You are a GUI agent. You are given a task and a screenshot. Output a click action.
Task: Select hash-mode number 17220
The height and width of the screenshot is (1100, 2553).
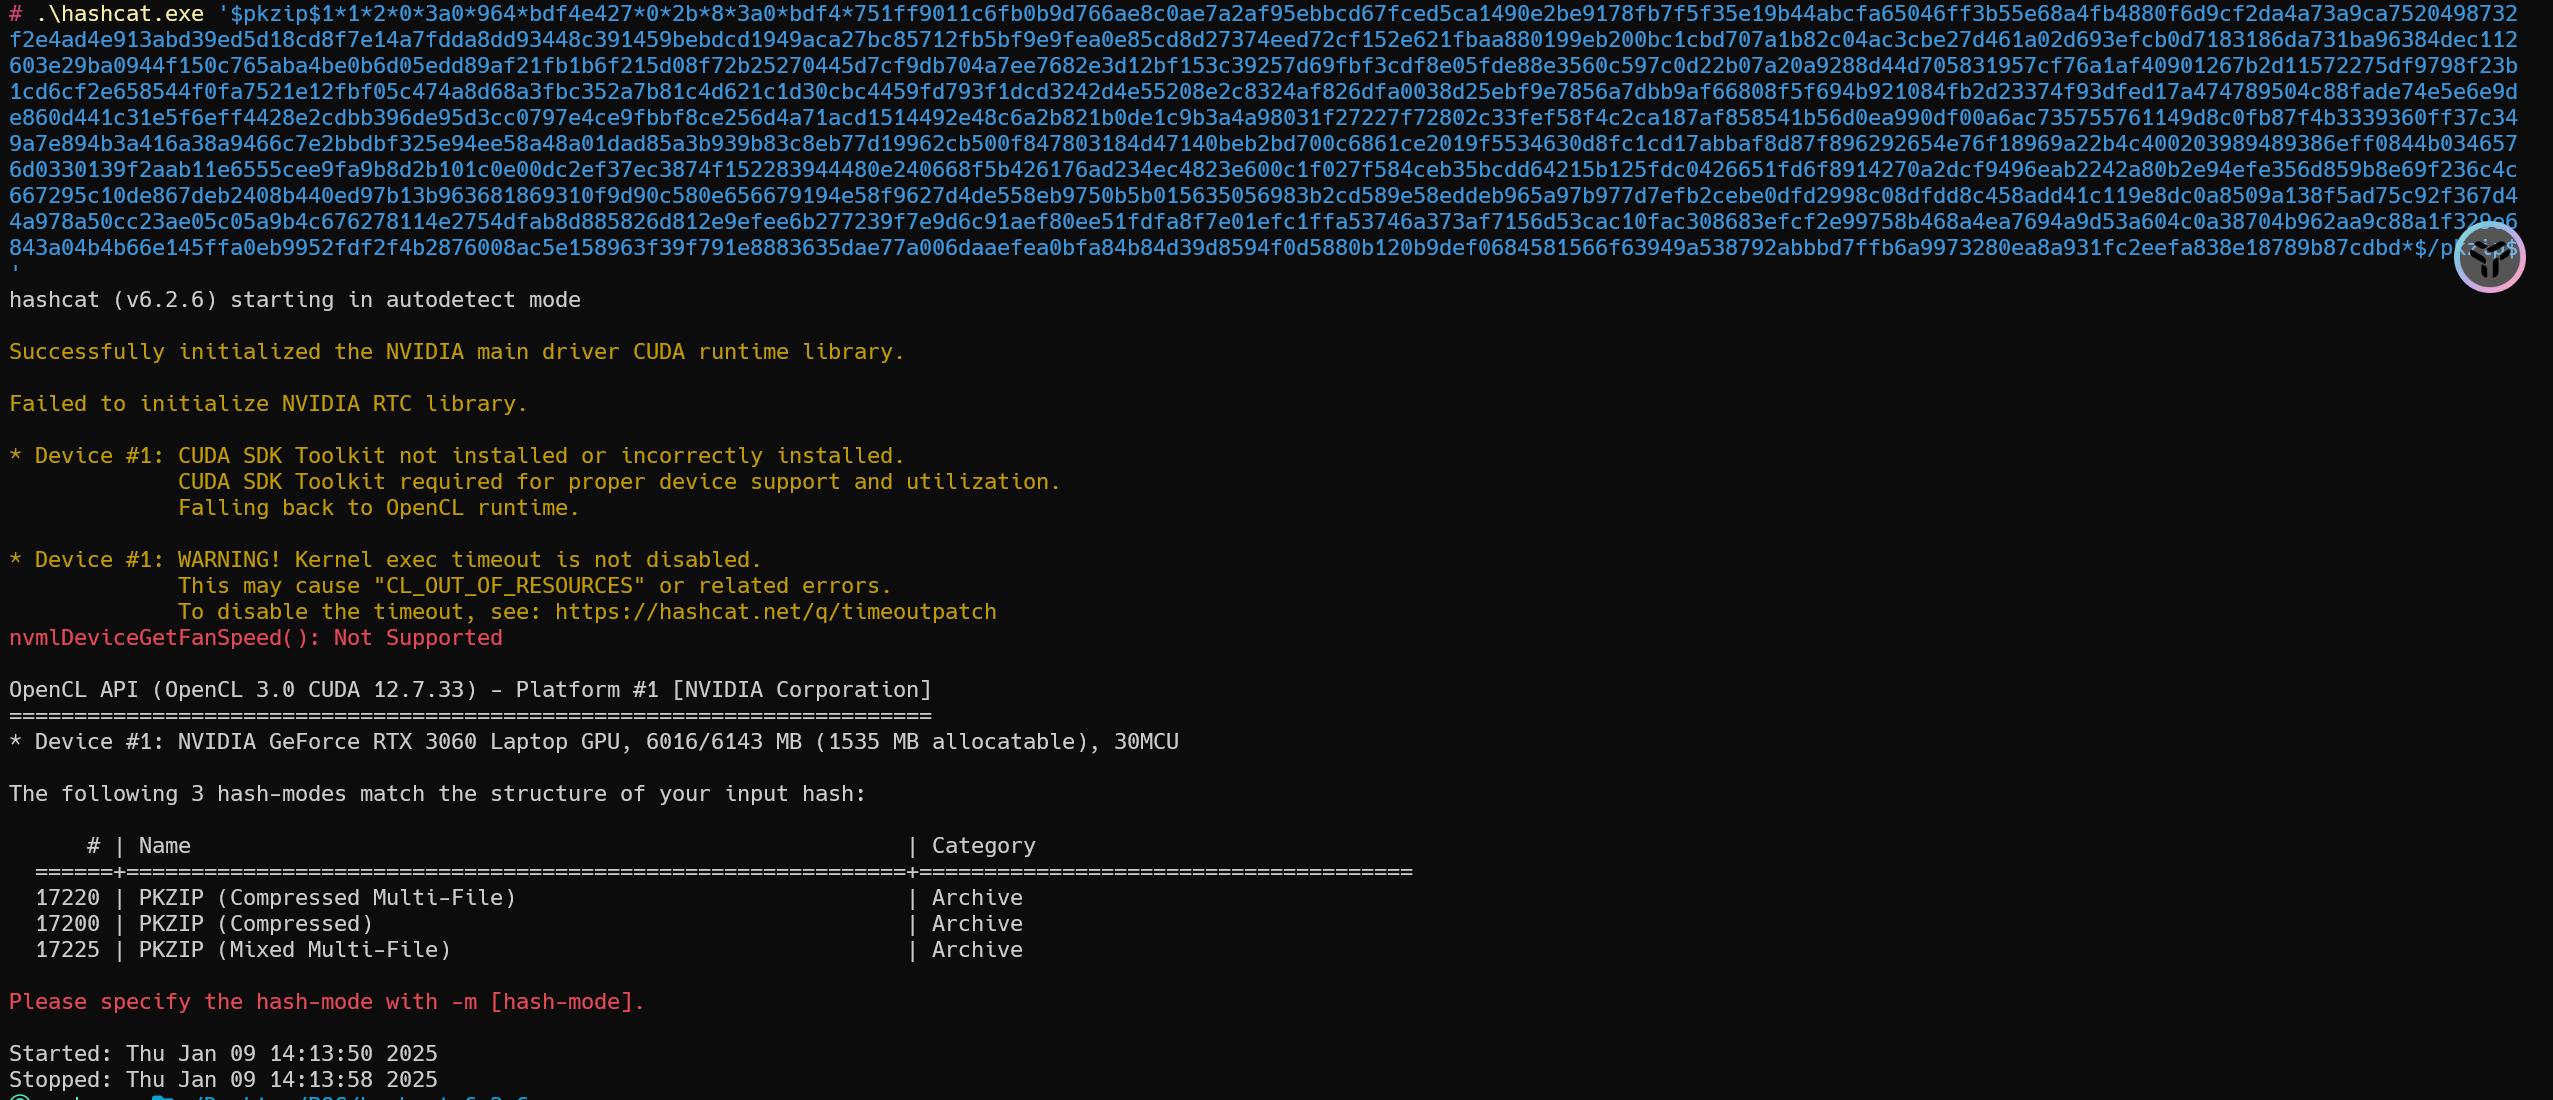pyautogui.click(x=68, y=898)
